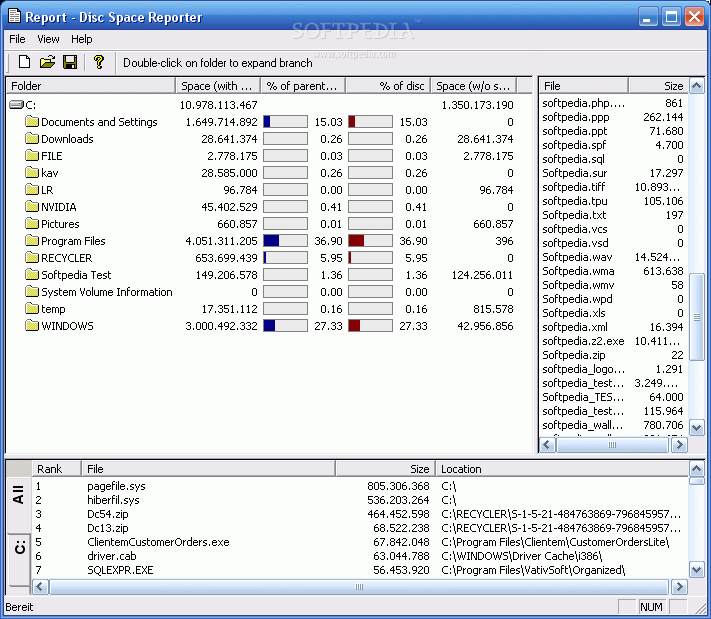711x619 pixels.
Task: Click scroll right arrow of ranking list
Action: pyautogui.click(x=679, y=587)
